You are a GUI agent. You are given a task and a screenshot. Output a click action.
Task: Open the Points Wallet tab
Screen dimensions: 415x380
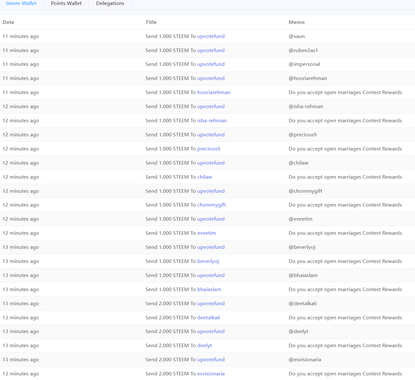click(66, 3)
